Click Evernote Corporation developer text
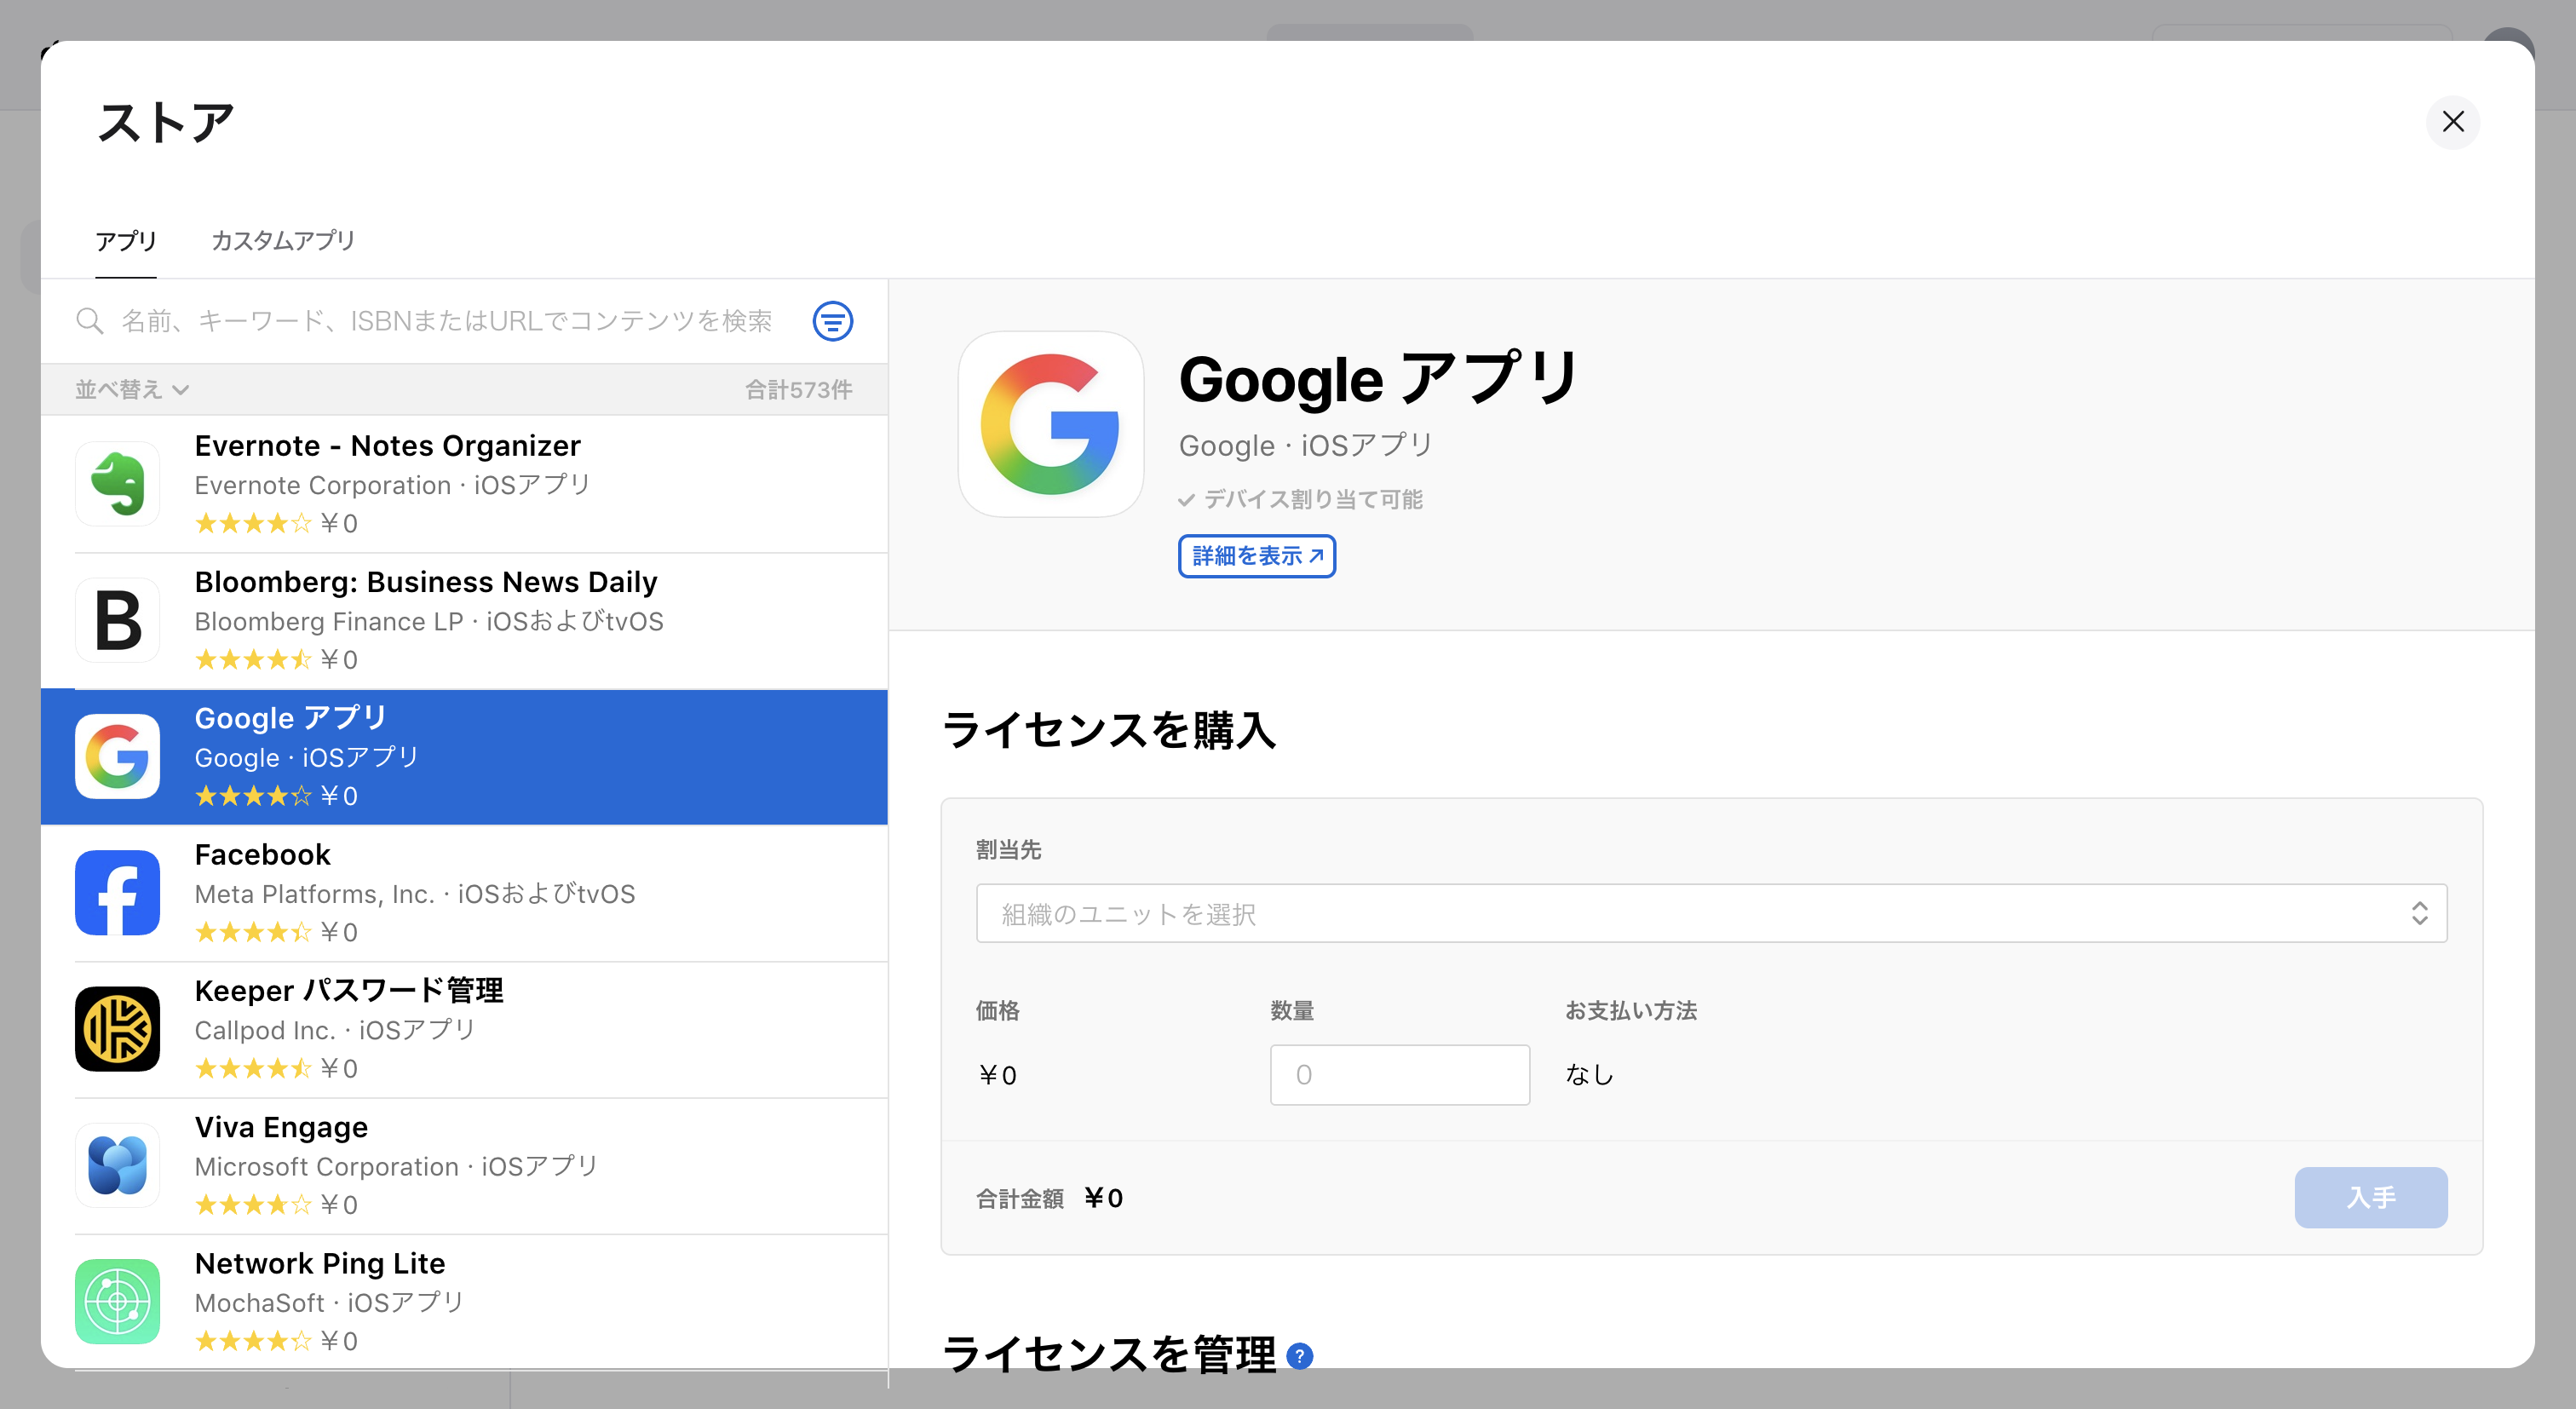The width and height of the screenshot is (2576, 1409). (323, 485)
